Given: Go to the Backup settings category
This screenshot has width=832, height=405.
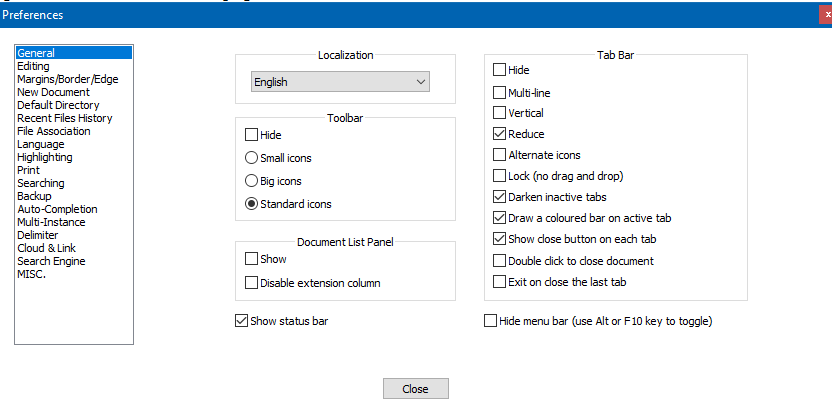Looking at the screenshot, I should [x=34, y=196].
